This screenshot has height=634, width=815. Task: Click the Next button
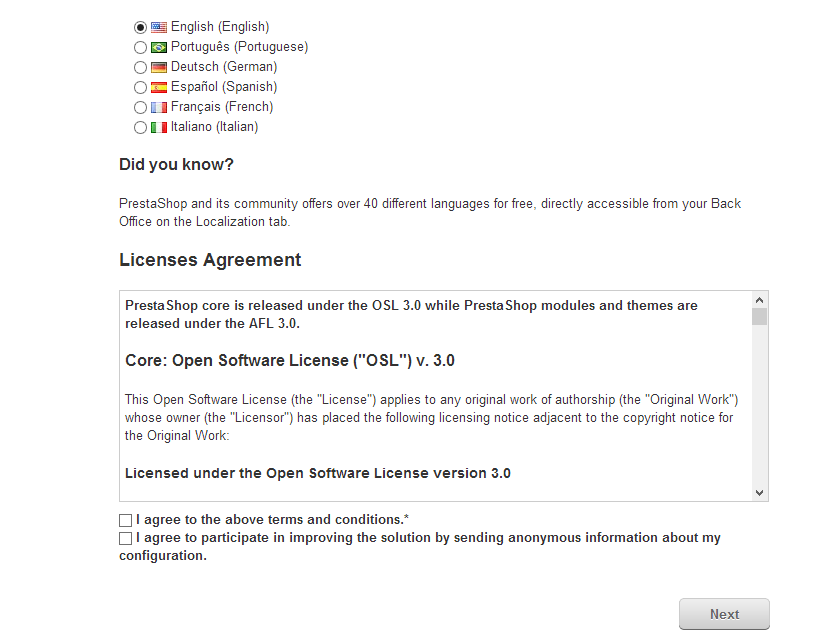pyautogui.click(x=724, y=614)
